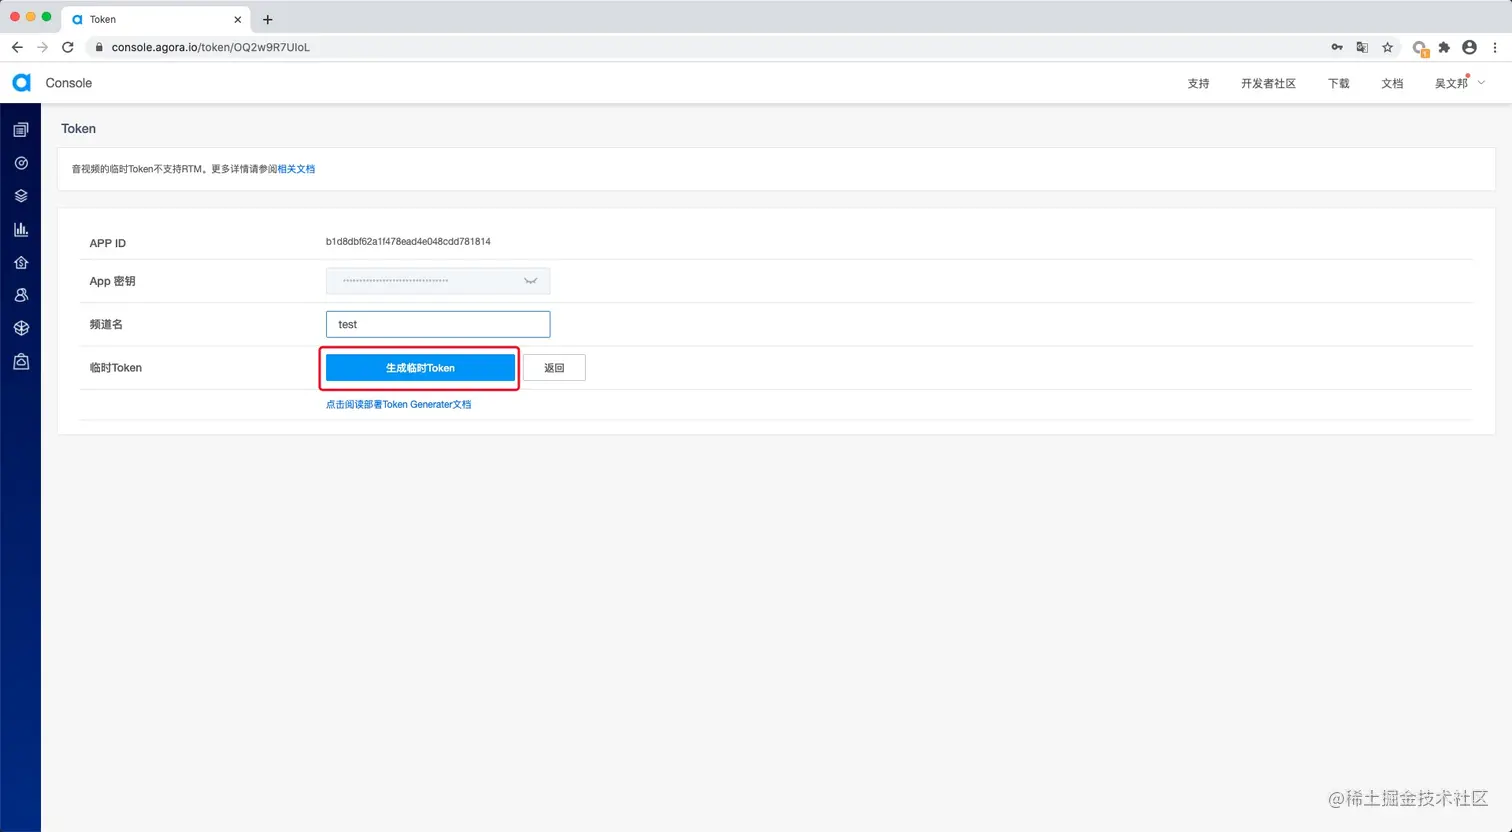
Task: Click the saved password key icon
Action: [x=1337, y=47]
